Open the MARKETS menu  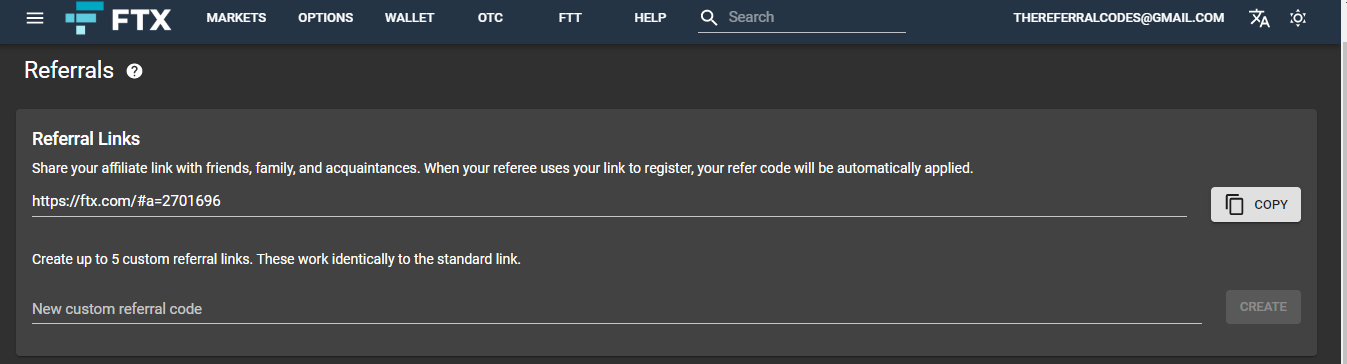pyautogui.click(x=236, y=18)
